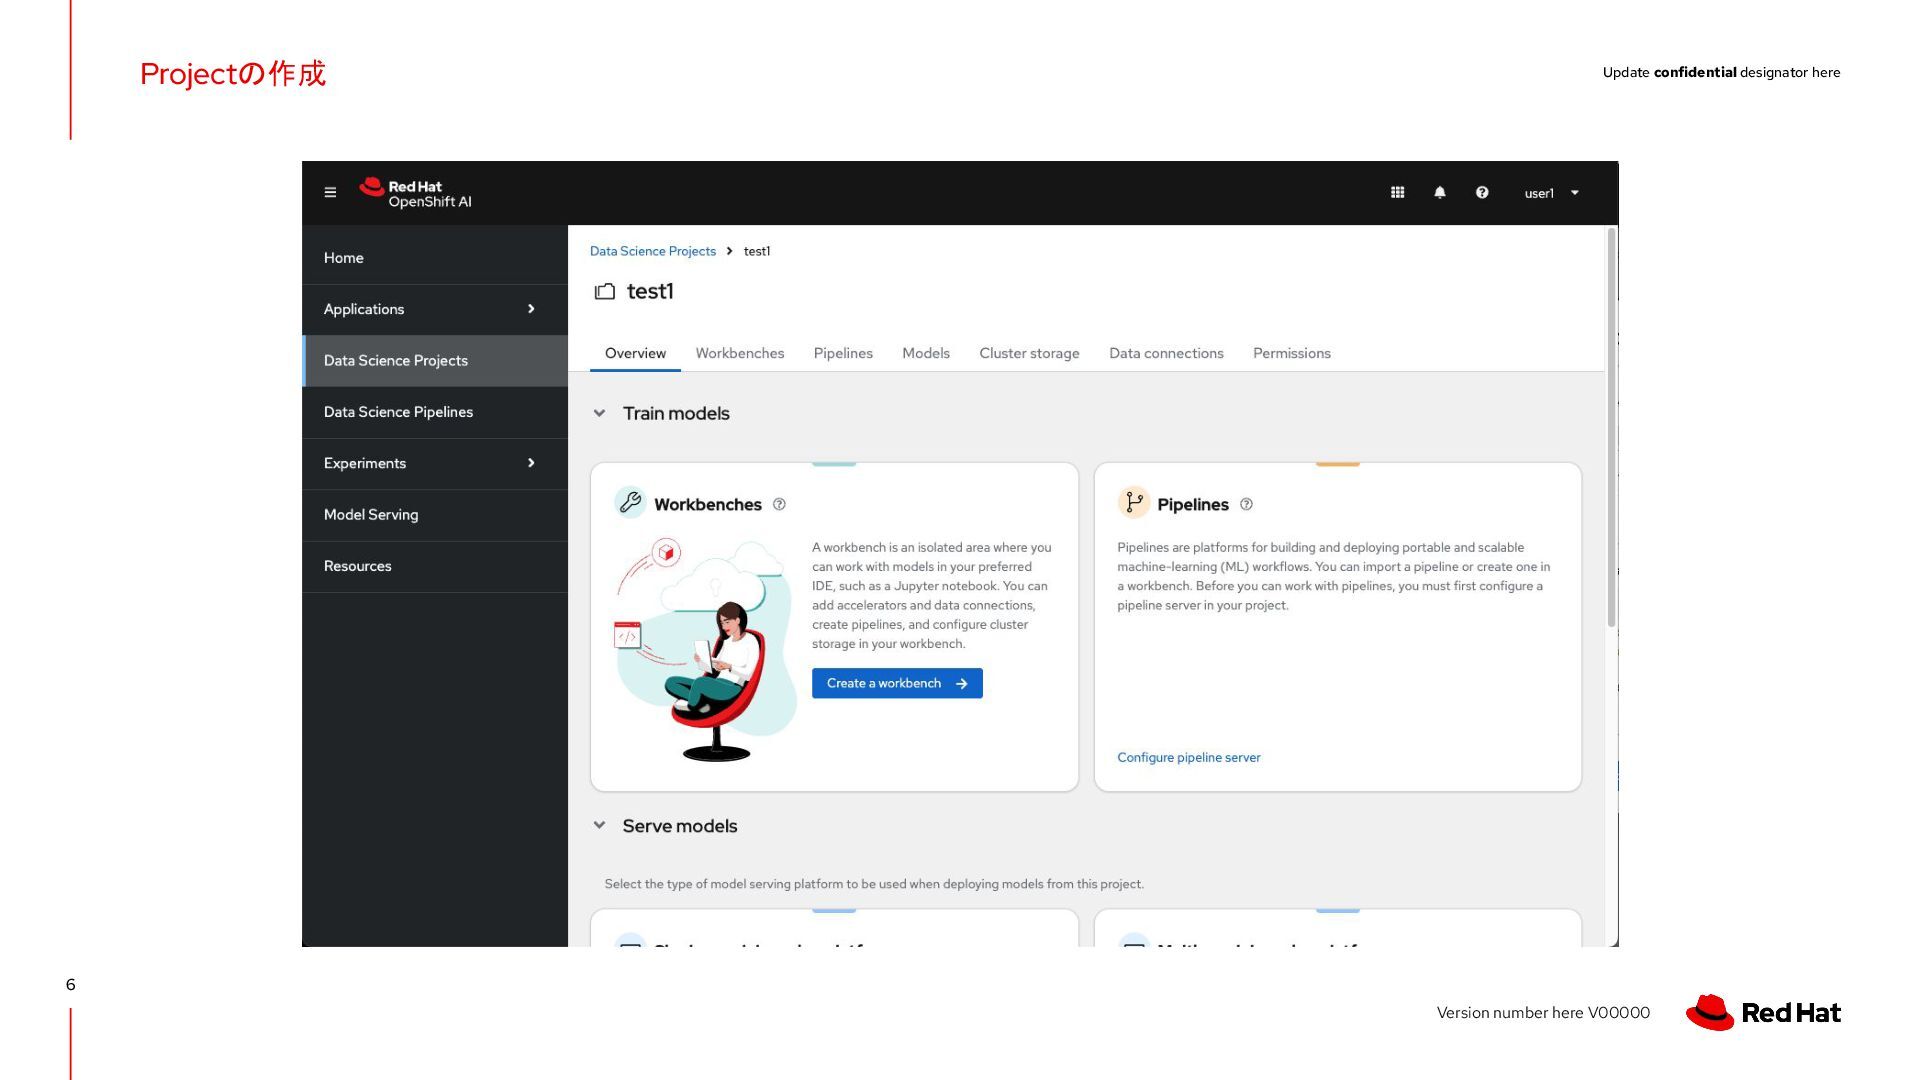The width and height of the screenshot is (1920, 1080).
Task: Click the Red Hat OpenShift AI logo
Action: tap(415, 193)
